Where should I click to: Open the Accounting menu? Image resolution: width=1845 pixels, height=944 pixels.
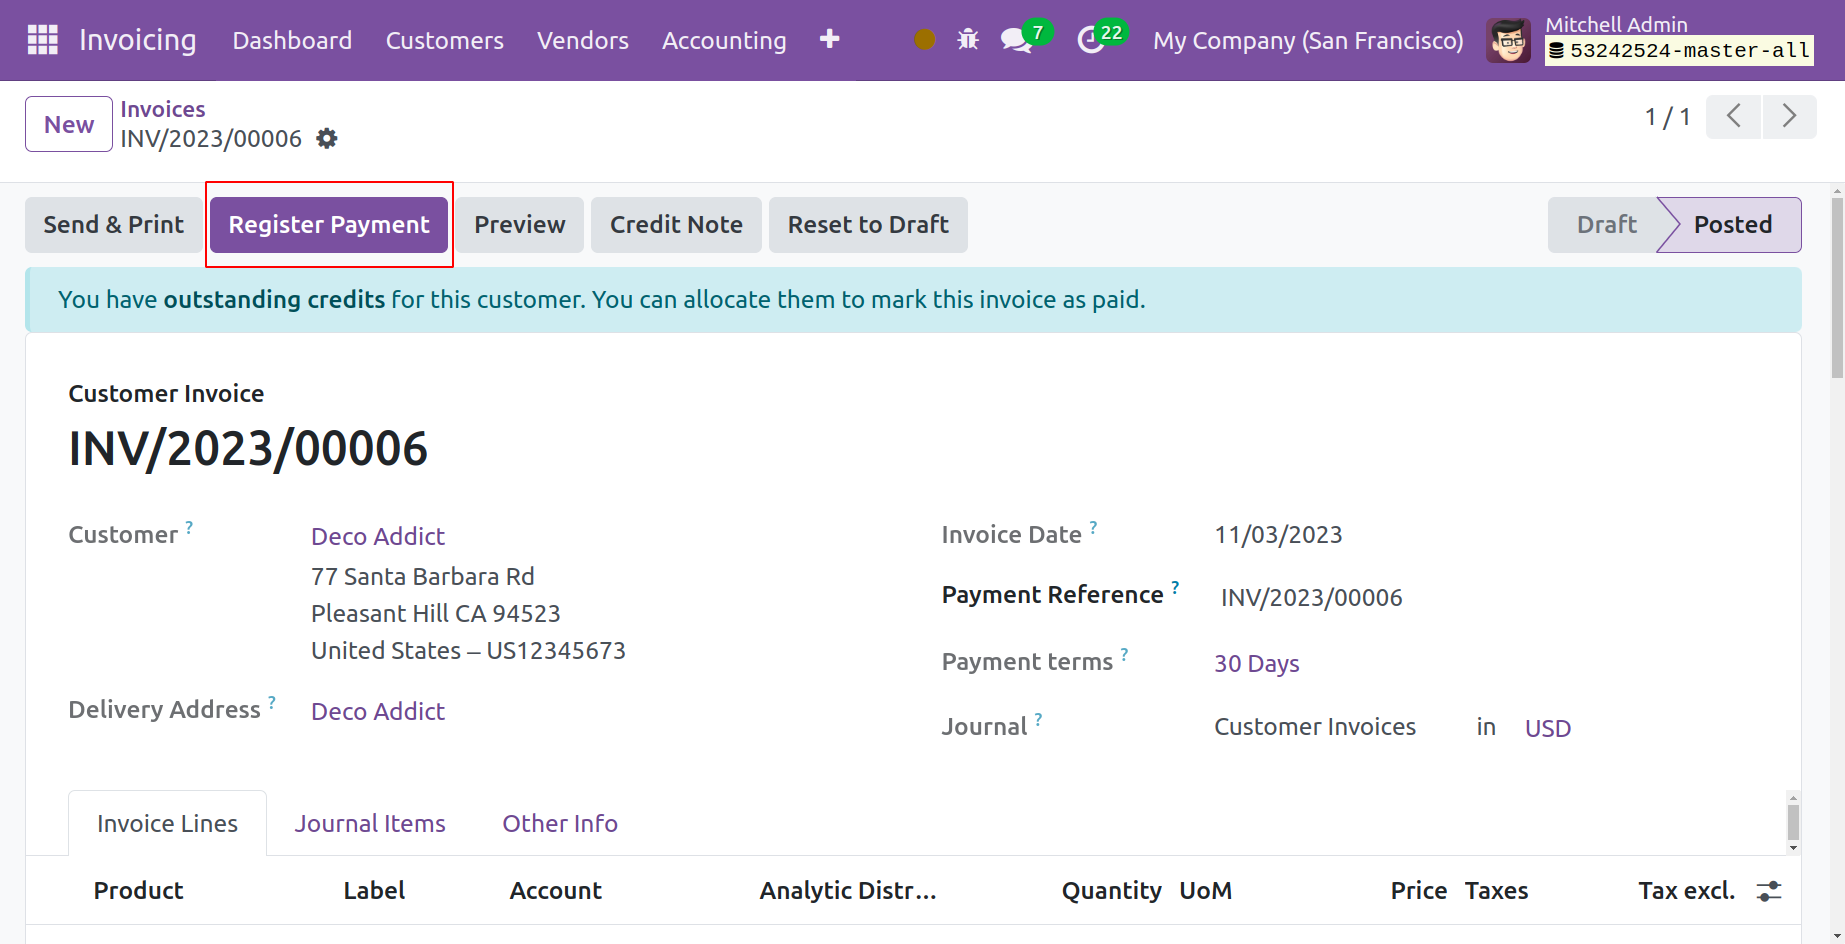(x=724, y=40)
